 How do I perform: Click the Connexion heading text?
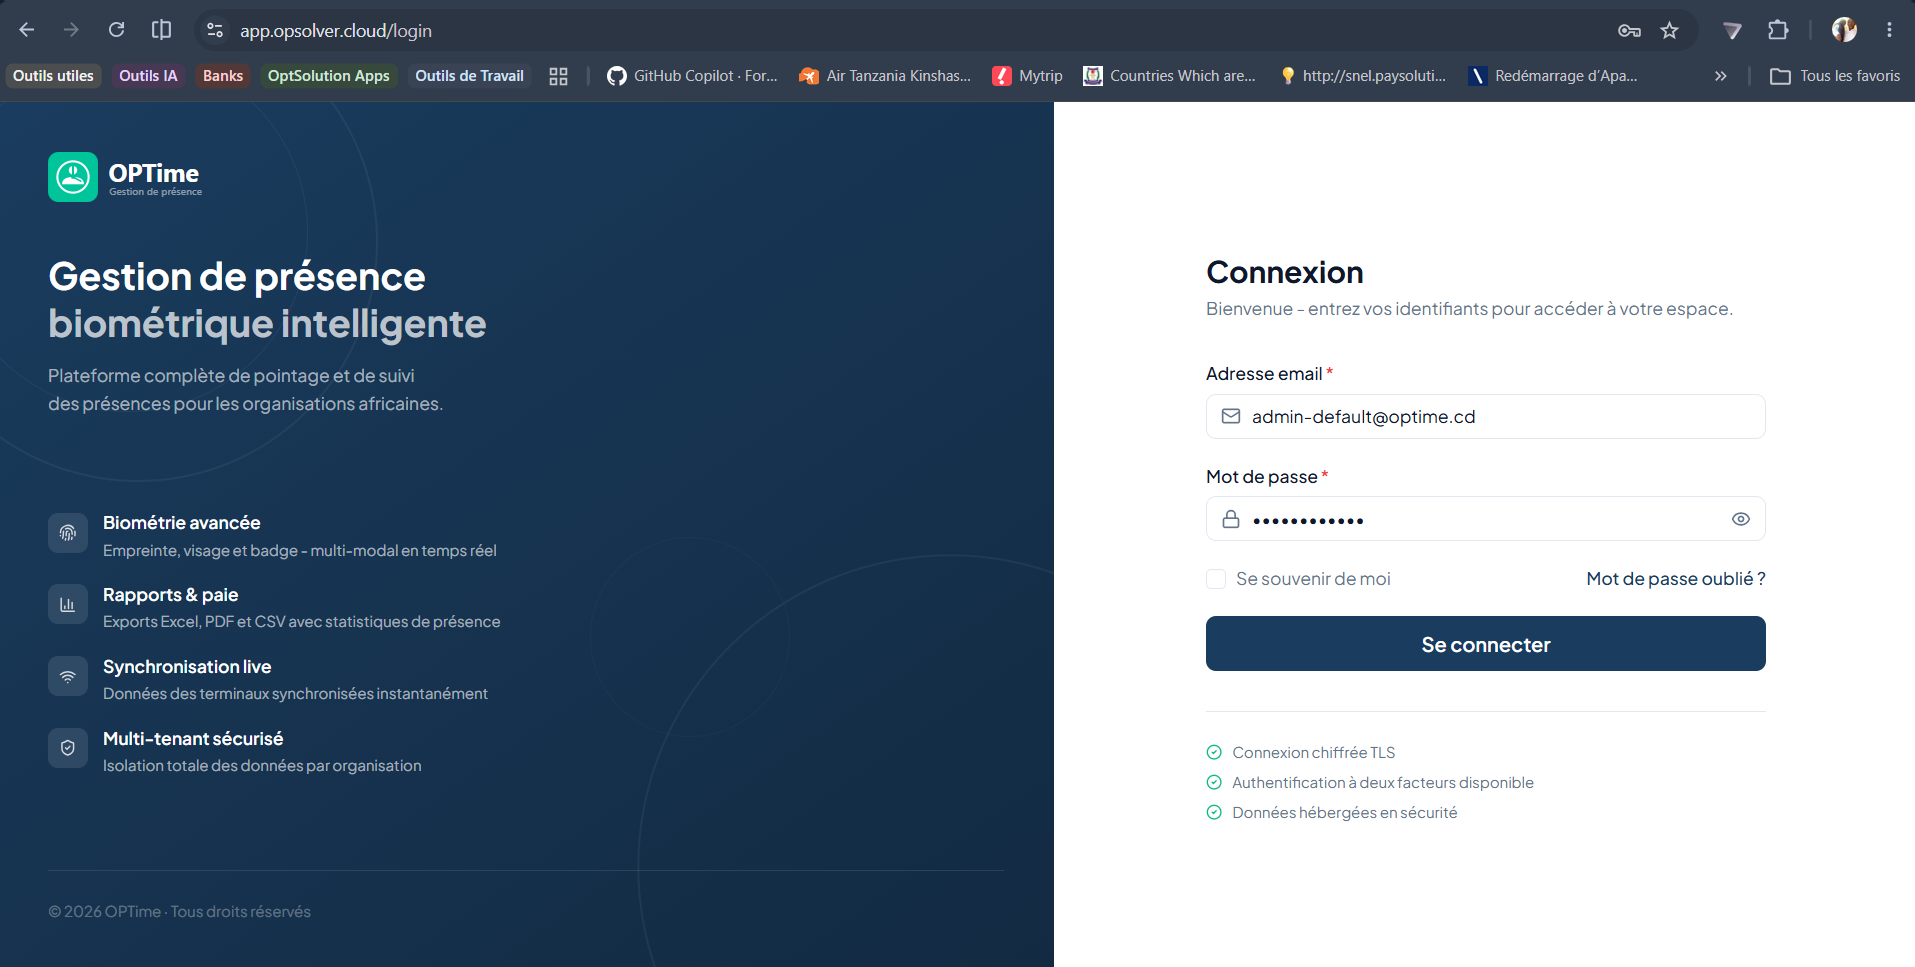(x=1285, y=272)
